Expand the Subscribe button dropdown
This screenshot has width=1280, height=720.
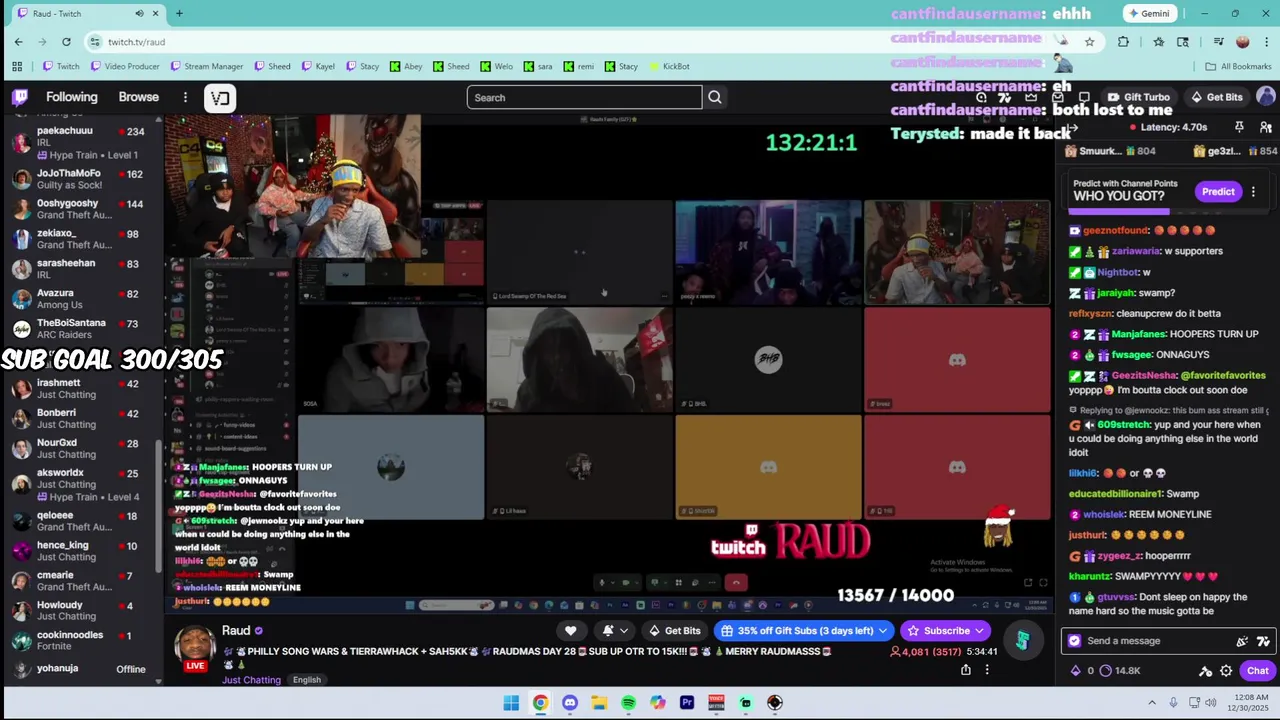tap(979, 631)
